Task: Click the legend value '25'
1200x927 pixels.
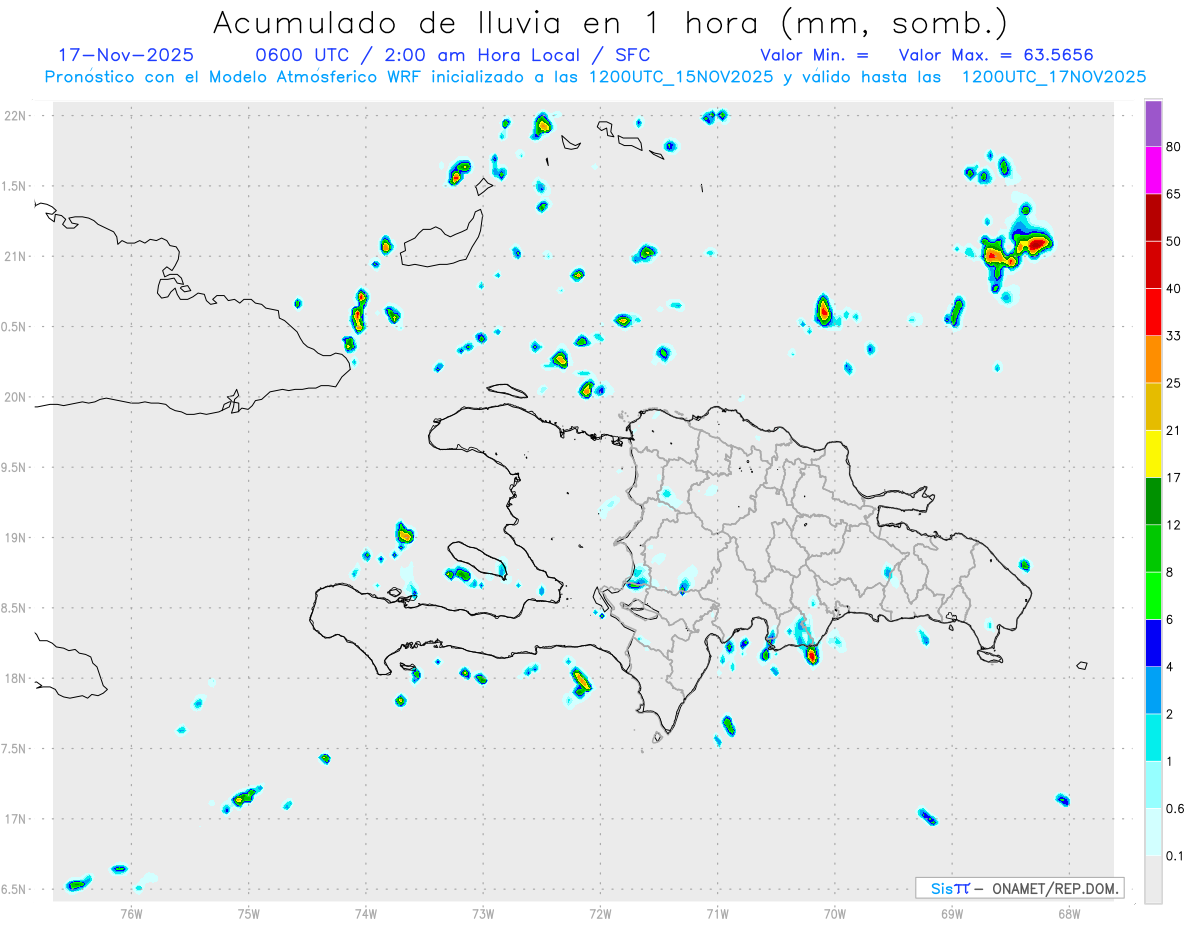Action: coord(1173,384)
